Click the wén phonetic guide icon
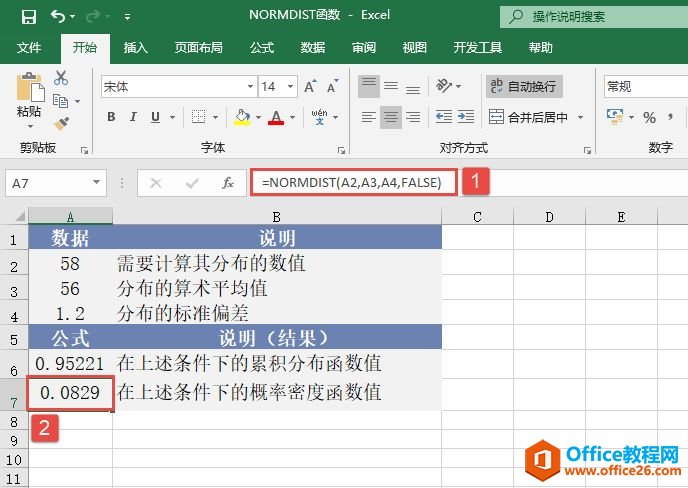This screenshot has width=688, height=488. [x=319, y=117]
